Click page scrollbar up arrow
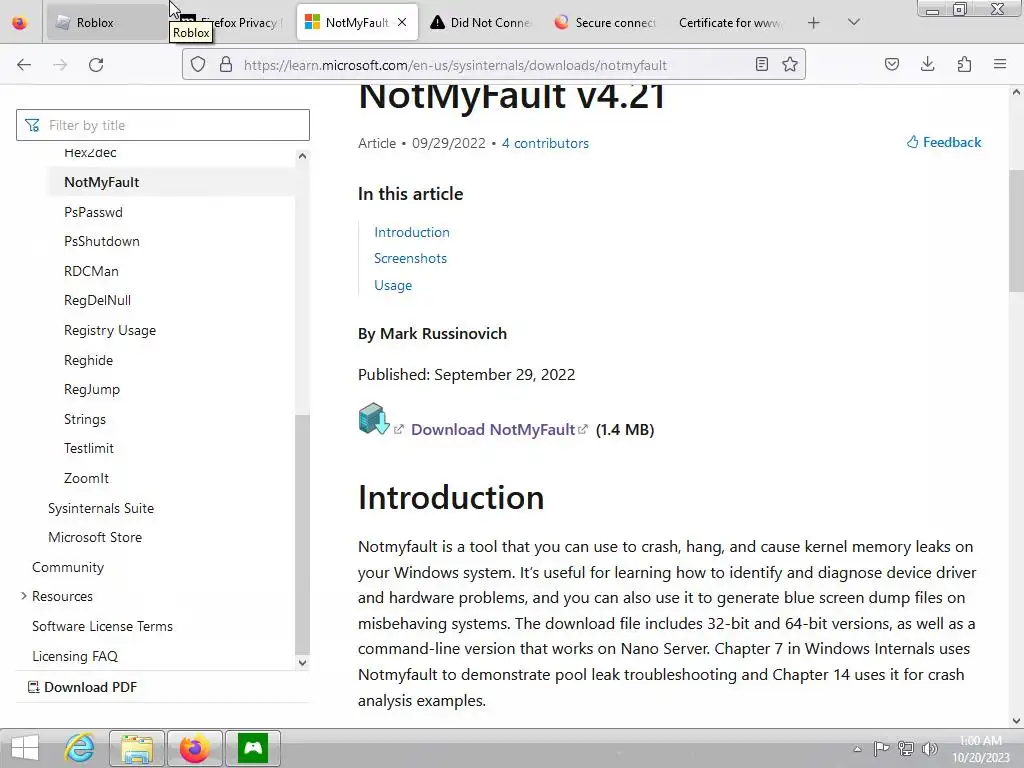The height and width of the screenshot is (768, 1024). [x=1016, y=93]
